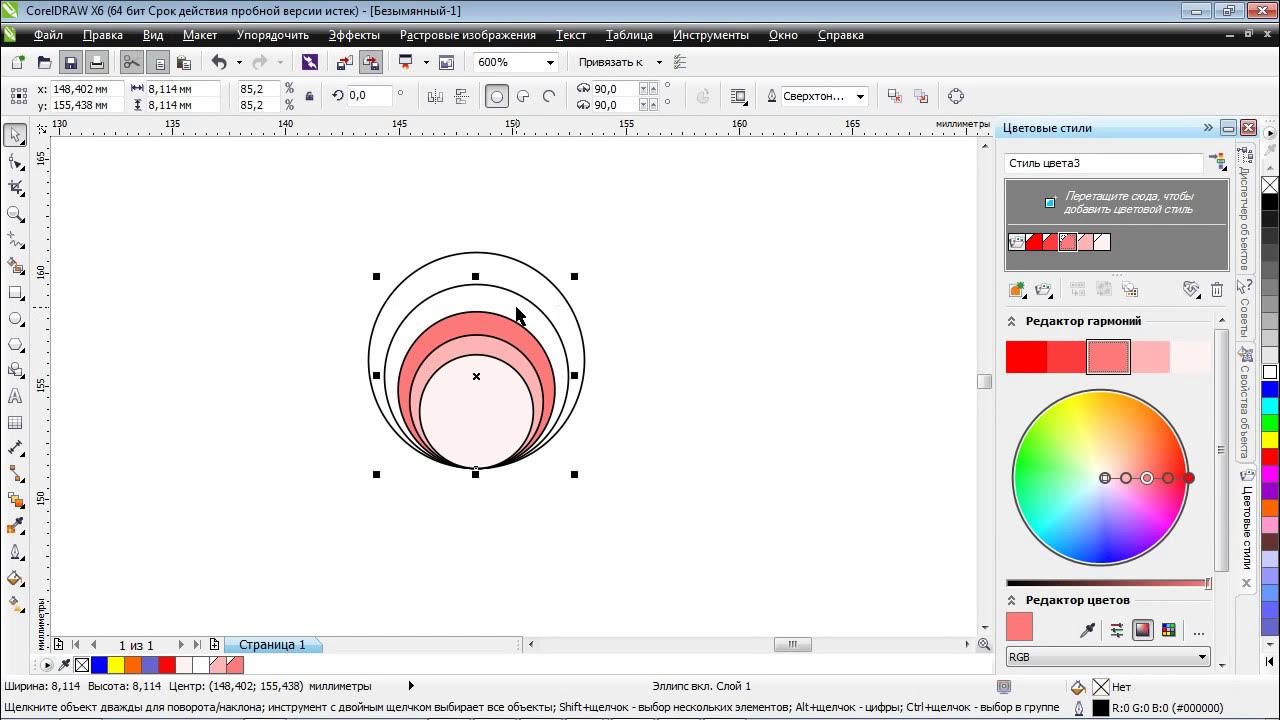
Task: Toggle the color sliders view in color editor
Action: point(1117,630)
